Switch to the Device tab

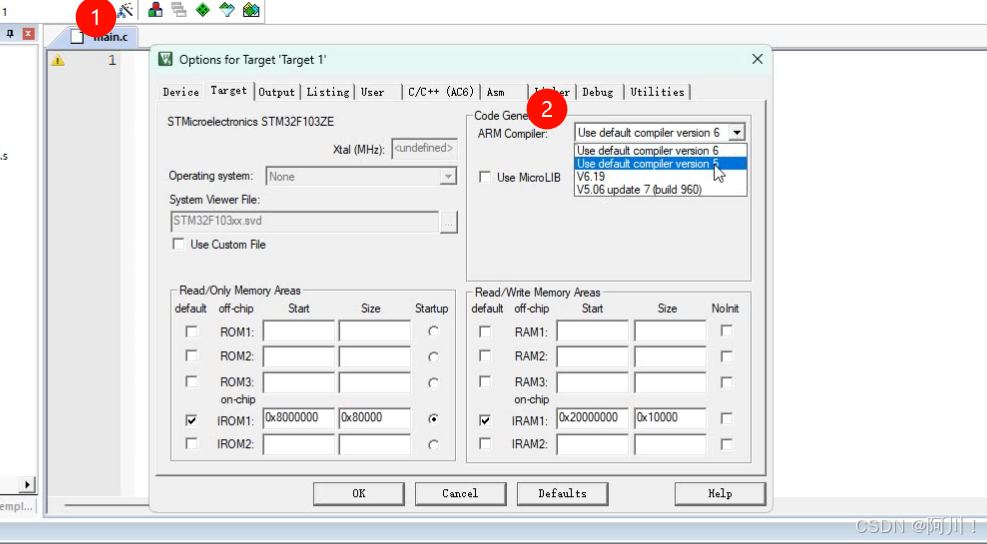181,92
